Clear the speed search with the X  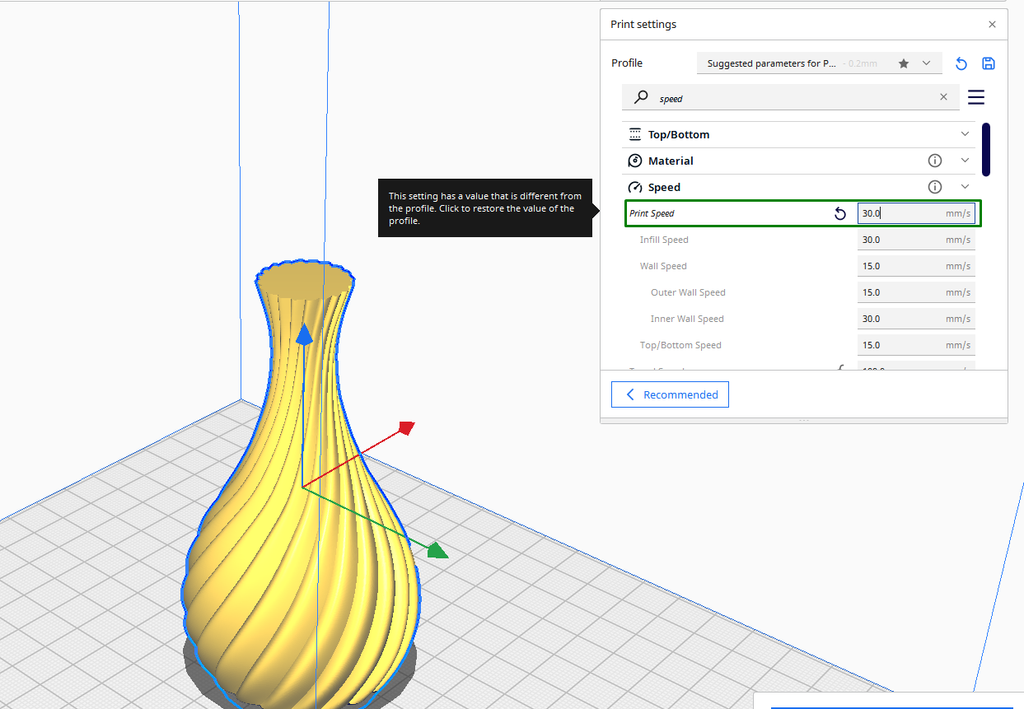[x=943, y=97]
